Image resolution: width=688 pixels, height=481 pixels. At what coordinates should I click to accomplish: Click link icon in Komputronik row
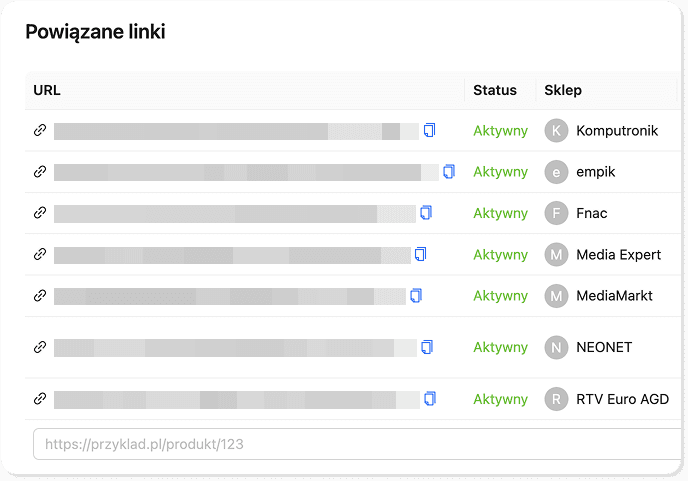tap(40, 131)
